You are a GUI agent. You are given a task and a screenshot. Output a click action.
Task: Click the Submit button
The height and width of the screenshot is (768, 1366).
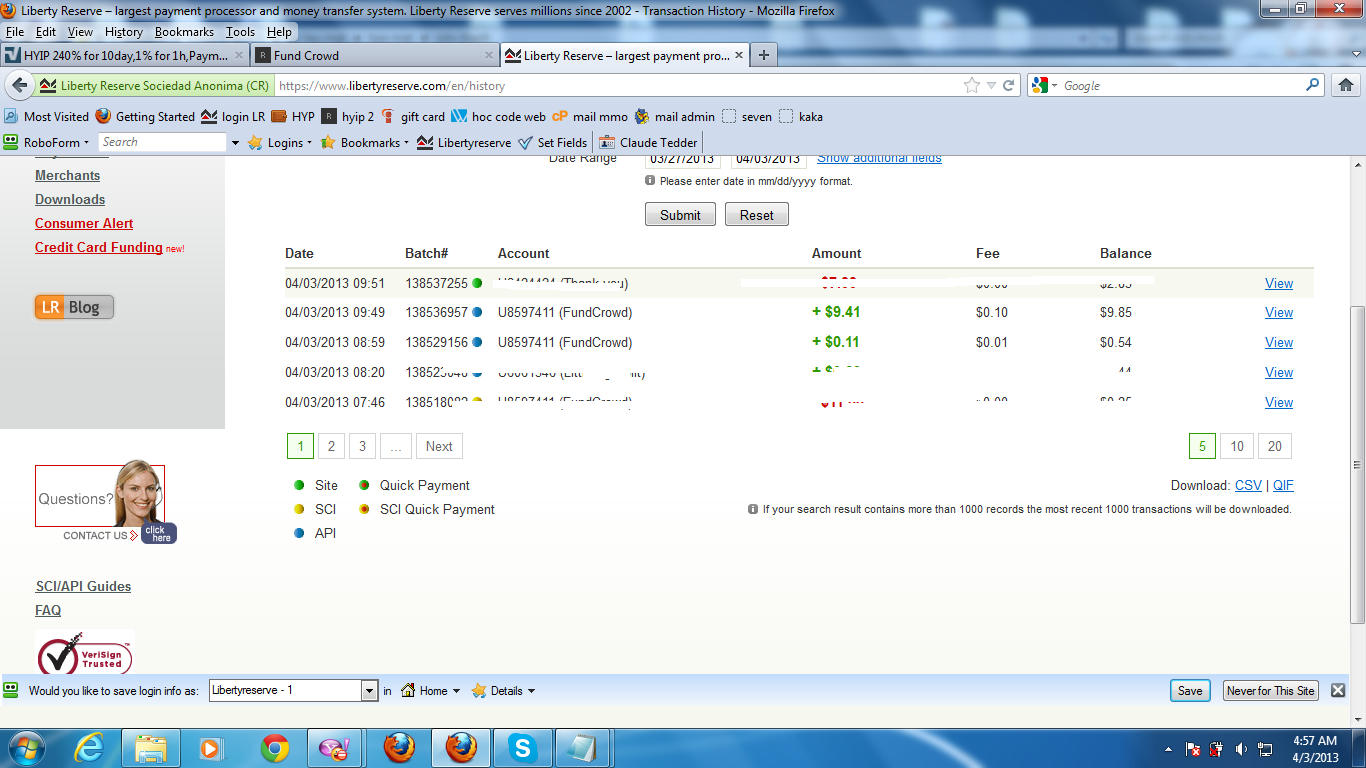point(680,215)
